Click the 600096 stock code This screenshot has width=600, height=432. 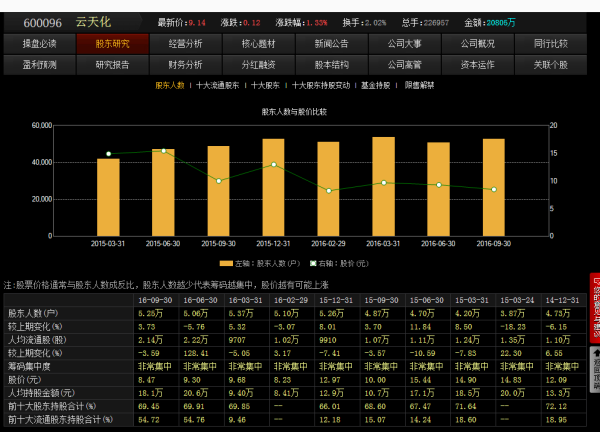pyautogui.click(x=42, y=23)
